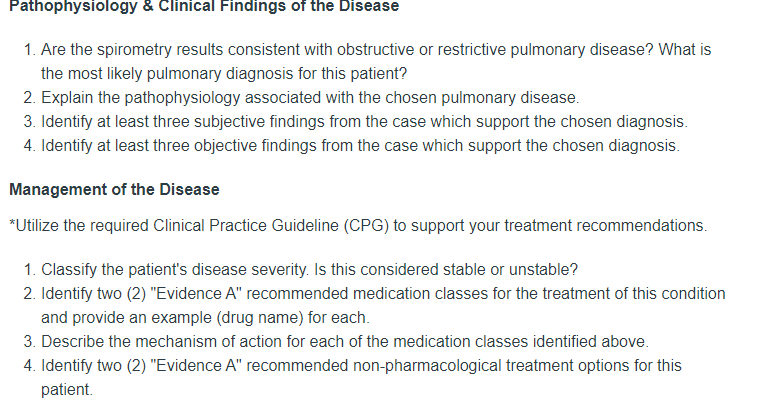
Task: Click 'provide an example (drug name)' line
Action: point(205,318)
